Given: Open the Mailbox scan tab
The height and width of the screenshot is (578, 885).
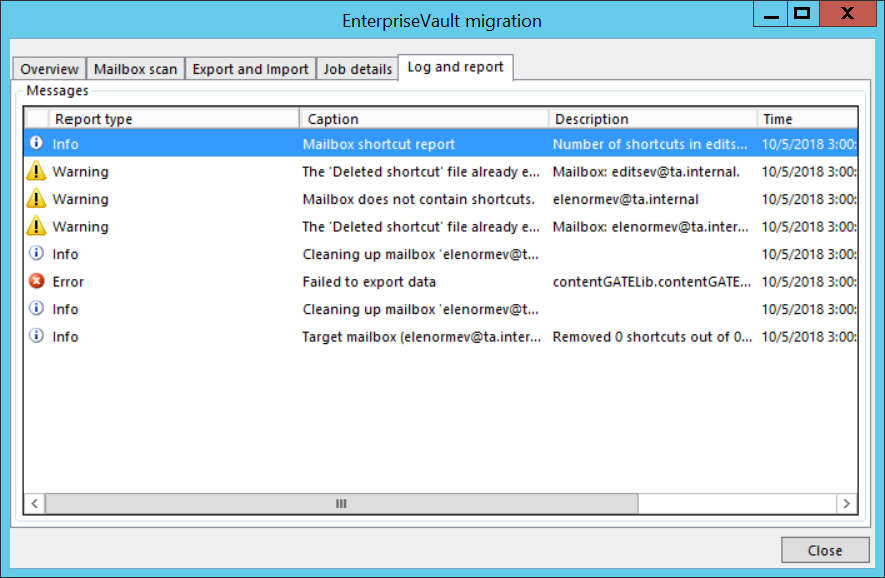Looking at the screenshot, I should click(135, 69).
